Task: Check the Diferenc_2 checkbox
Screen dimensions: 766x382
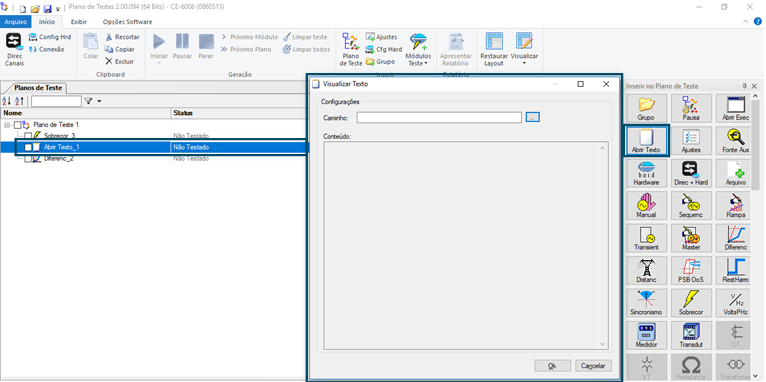Action: pos(28,159)
